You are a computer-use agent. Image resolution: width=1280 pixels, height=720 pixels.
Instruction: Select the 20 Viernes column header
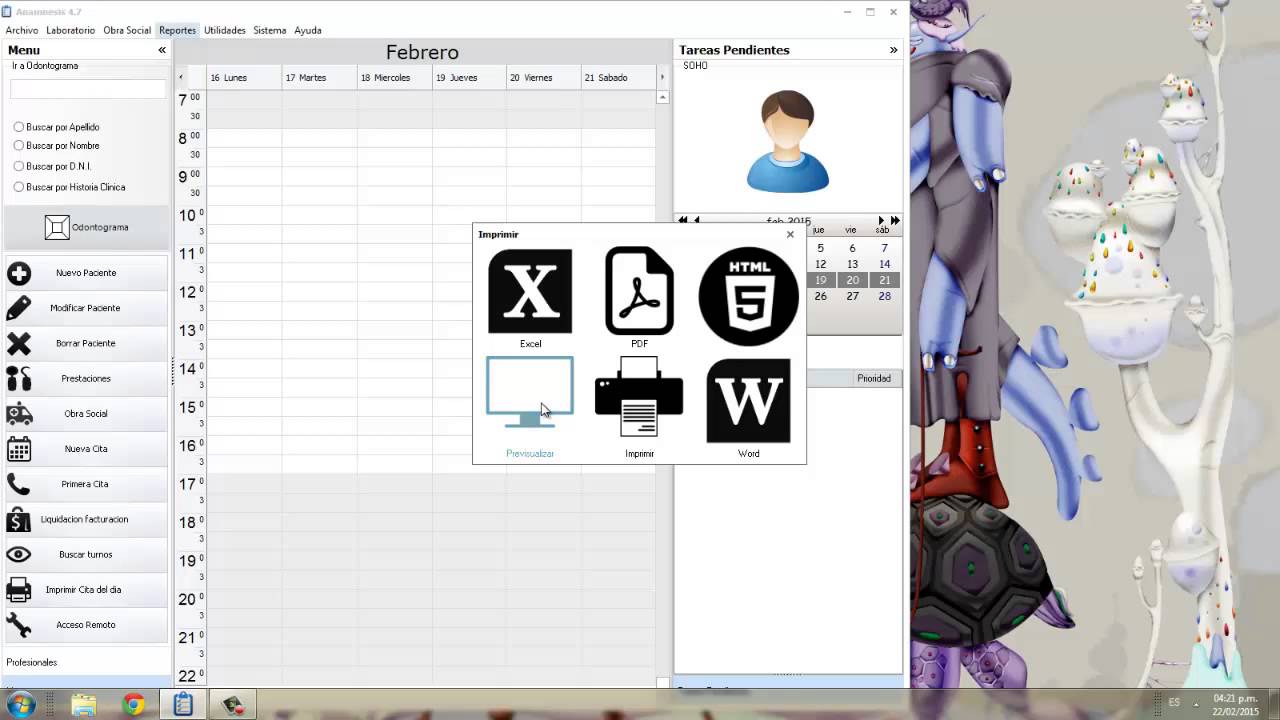[x=544, y=77]
